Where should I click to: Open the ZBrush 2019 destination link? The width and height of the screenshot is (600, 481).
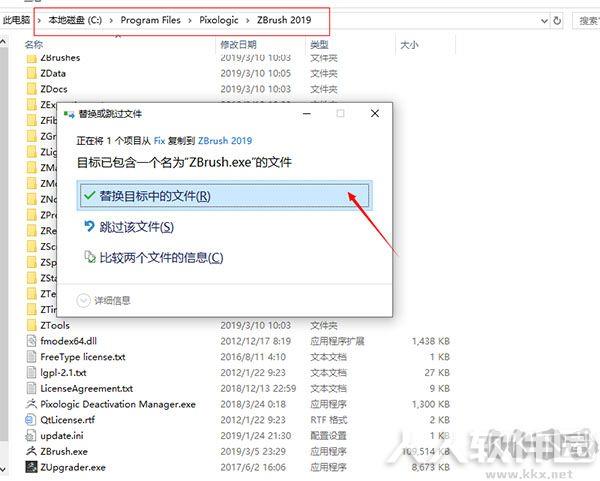(x=225, y=141)
